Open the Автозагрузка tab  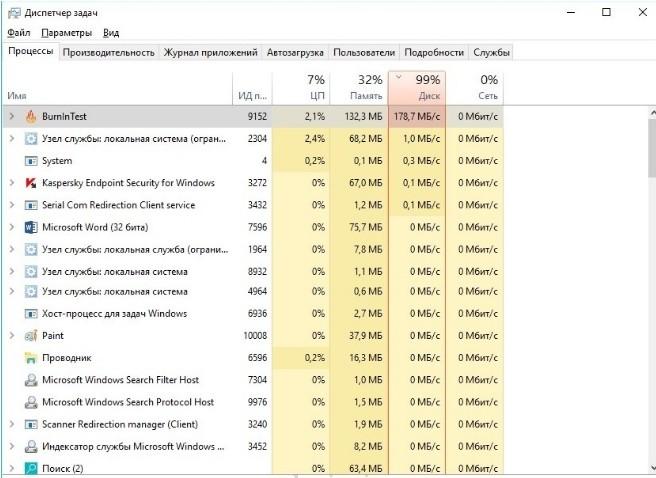point(295,53)
